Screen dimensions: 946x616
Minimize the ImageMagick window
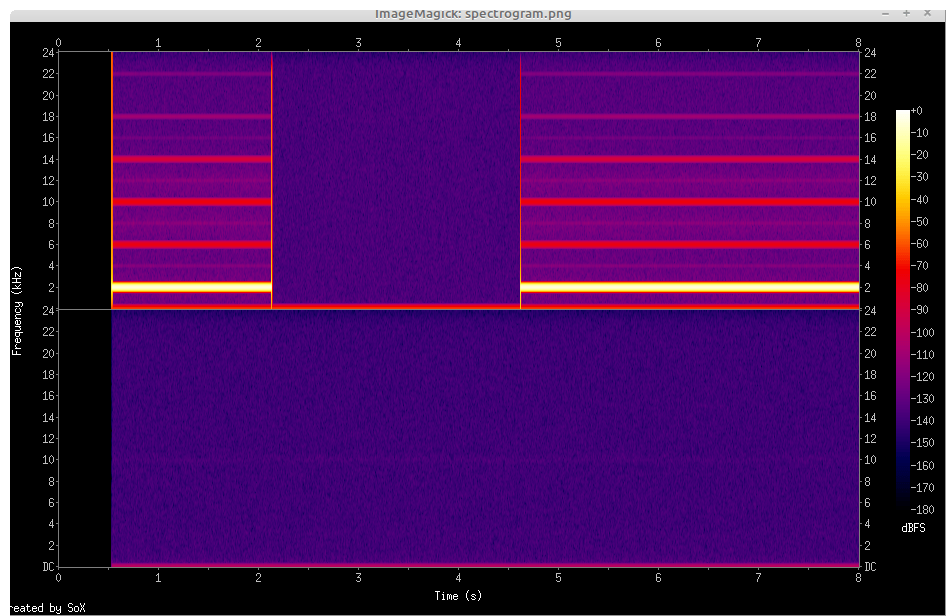click(886, 13)
